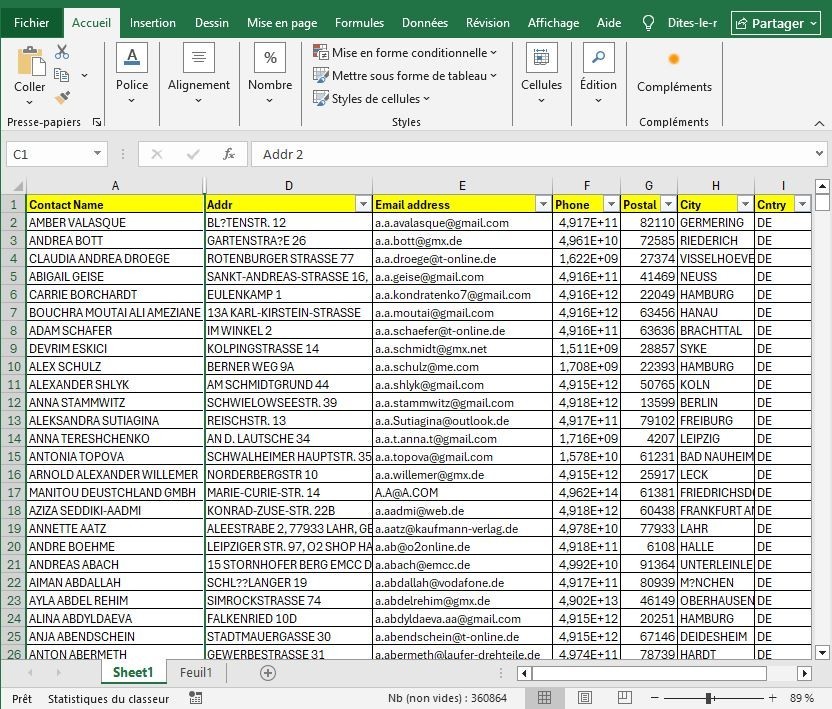
Task: Add a new sheet with plus icon
Action: (268, 673)
